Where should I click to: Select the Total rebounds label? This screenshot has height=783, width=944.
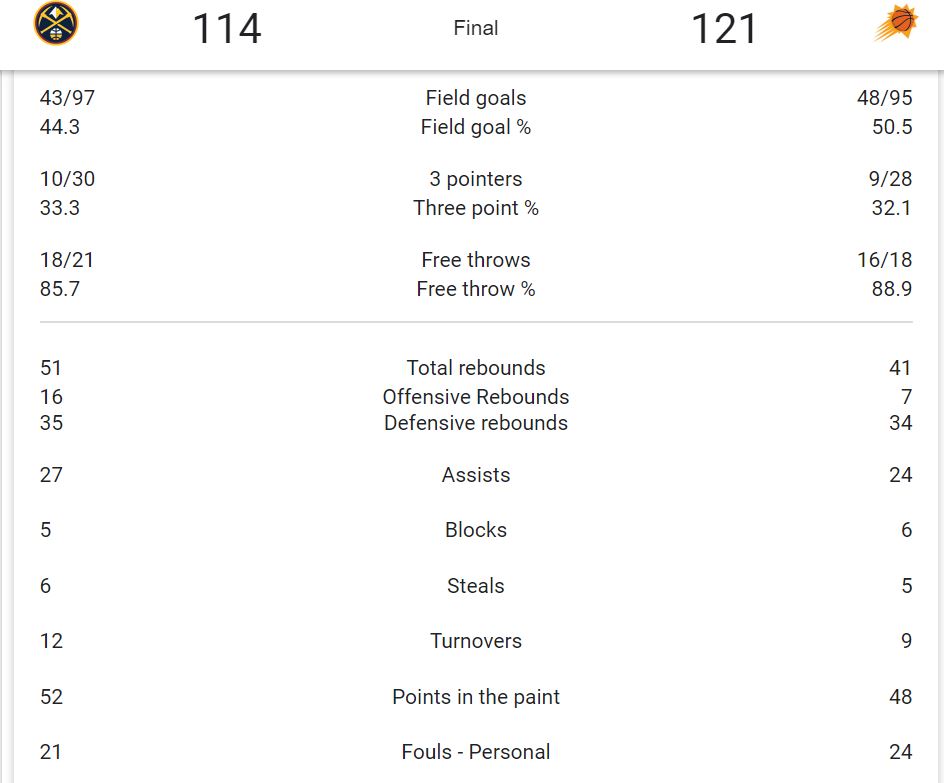point(476,368)
